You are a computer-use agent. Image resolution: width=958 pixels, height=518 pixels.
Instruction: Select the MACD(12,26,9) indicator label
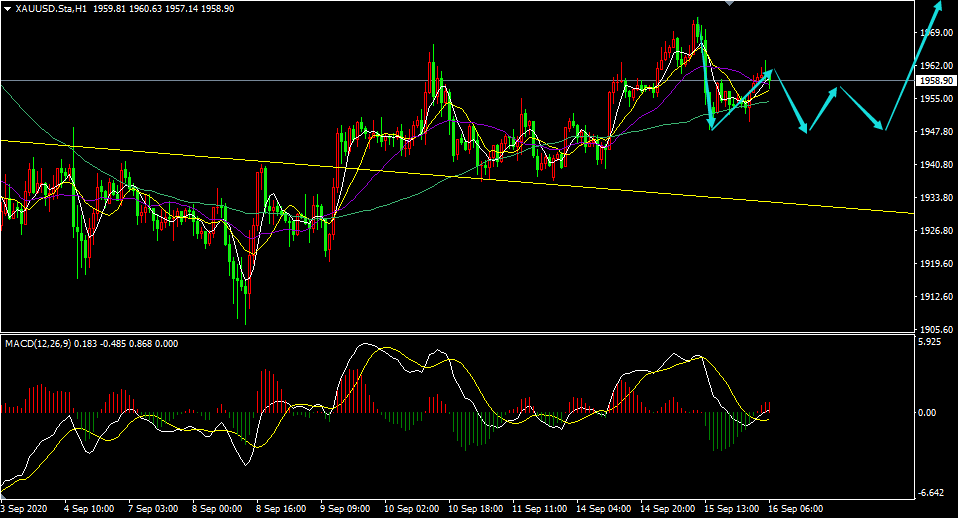[x=37, y=344]
